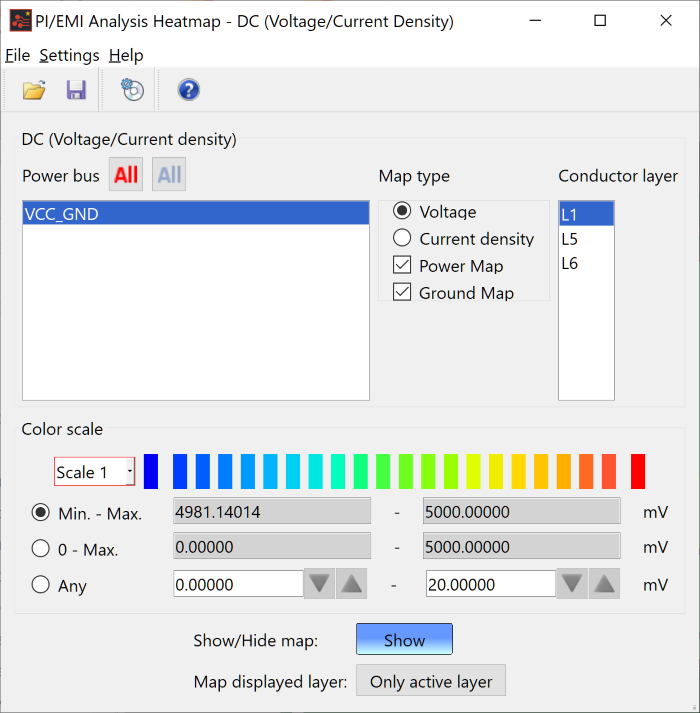Image resolution: width=700 pixels, height=713 pixels.
Task: Select conductor layer L1
Action: coord(586,214)
